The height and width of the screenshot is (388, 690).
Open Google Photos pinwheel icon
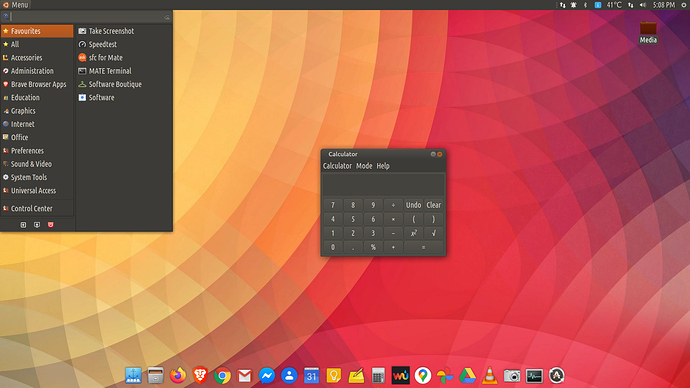(x=445, y=375)
